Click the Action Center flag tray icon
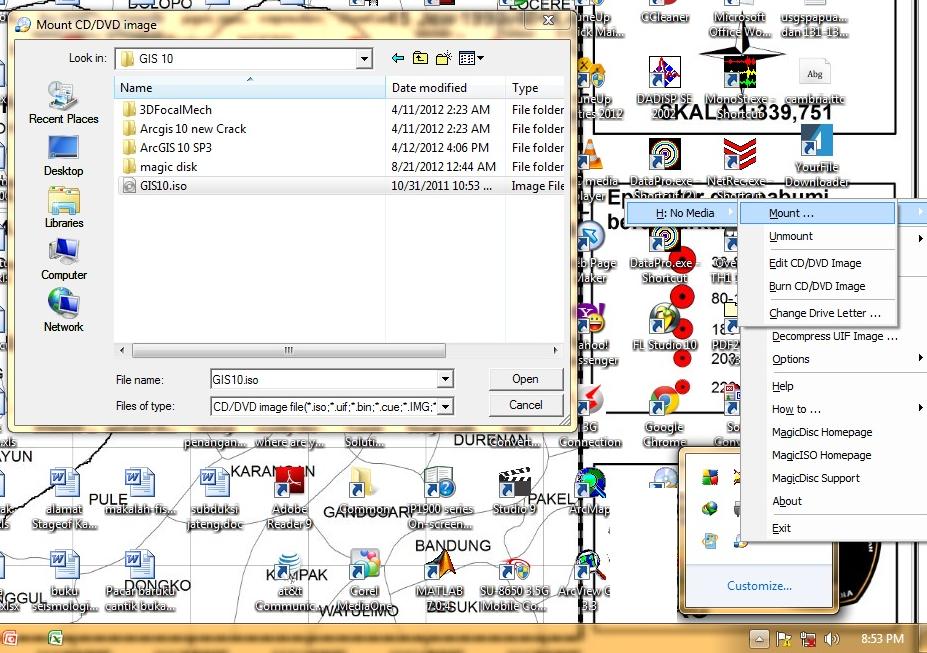The height and width of the screenshot is (653, 927). 784,639
